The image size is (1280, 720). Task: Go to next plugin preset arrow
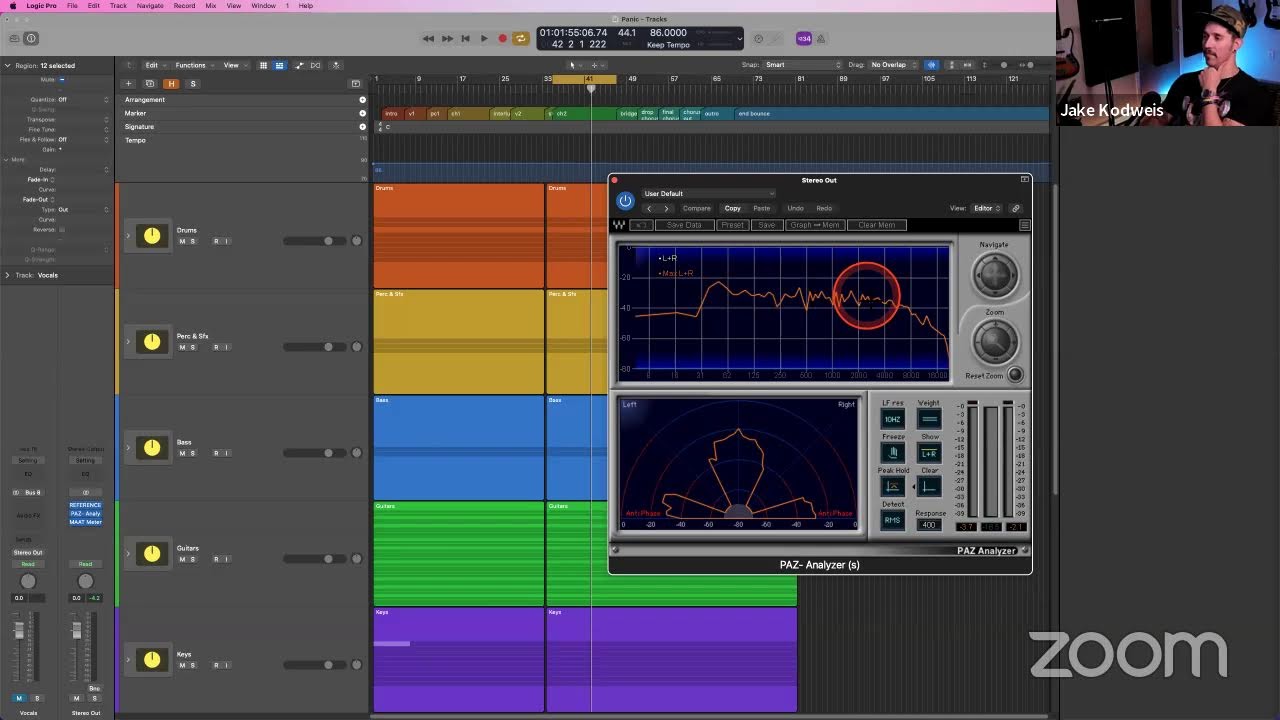coord(666,208)
